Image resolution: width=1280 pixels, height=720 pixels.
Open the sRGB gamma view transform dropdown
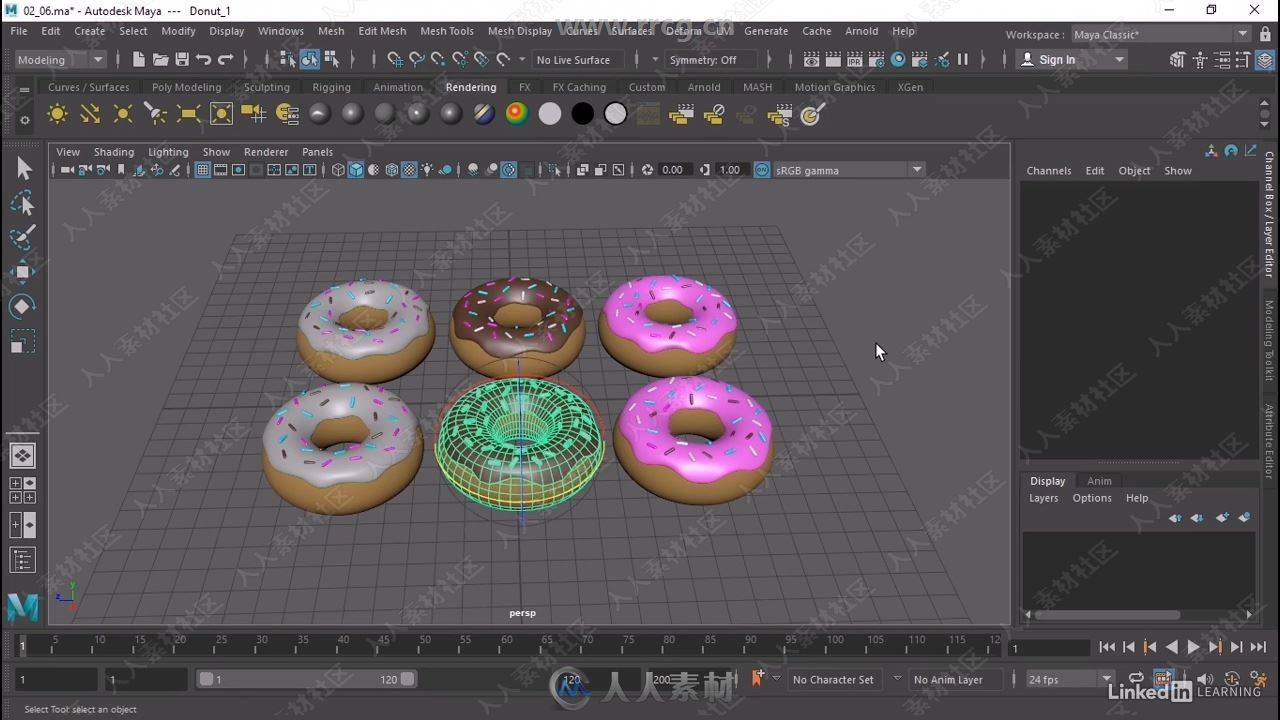pyautogui.click(x=849, y=170)
